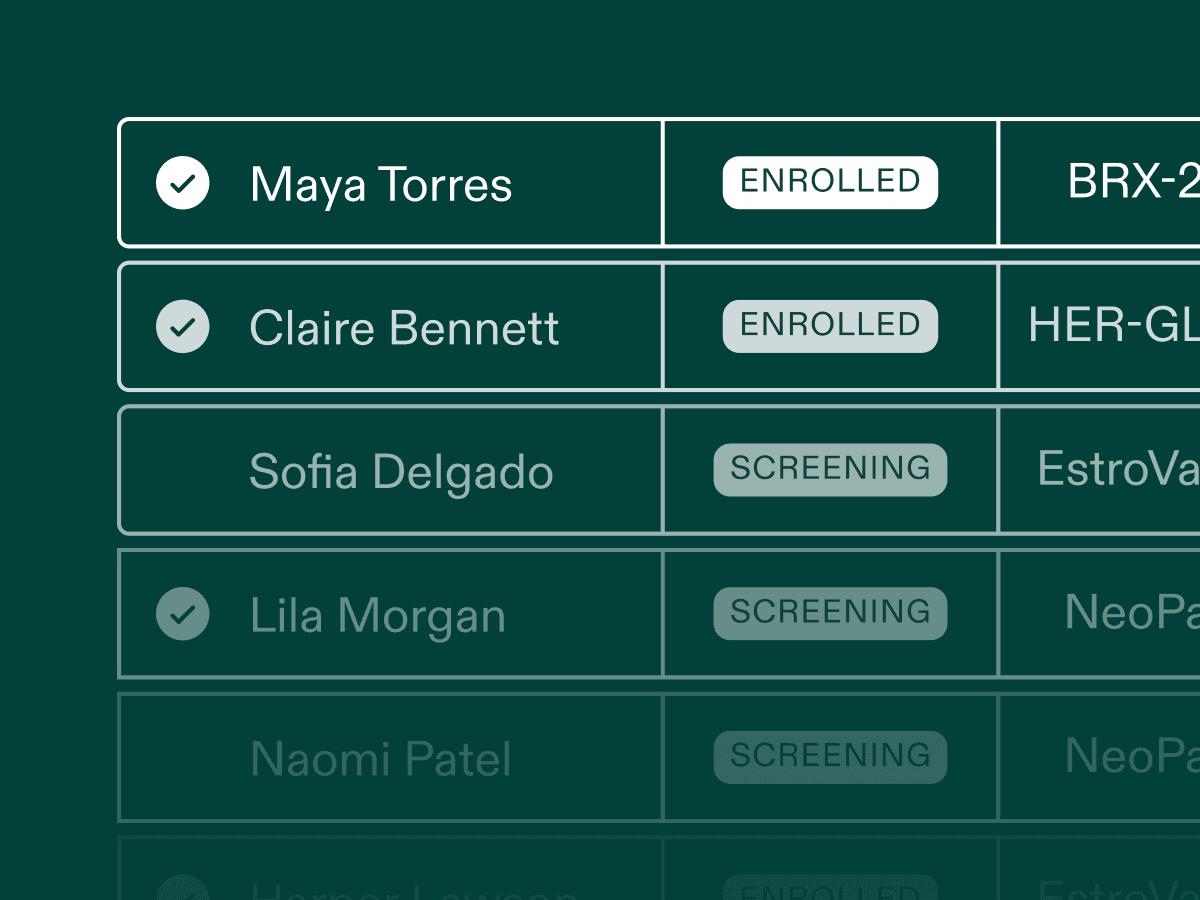Viewport: 1200px width, 900px height.
Task: Toggle the checkmark beside Maya Torres
Action: pos(183,184)
